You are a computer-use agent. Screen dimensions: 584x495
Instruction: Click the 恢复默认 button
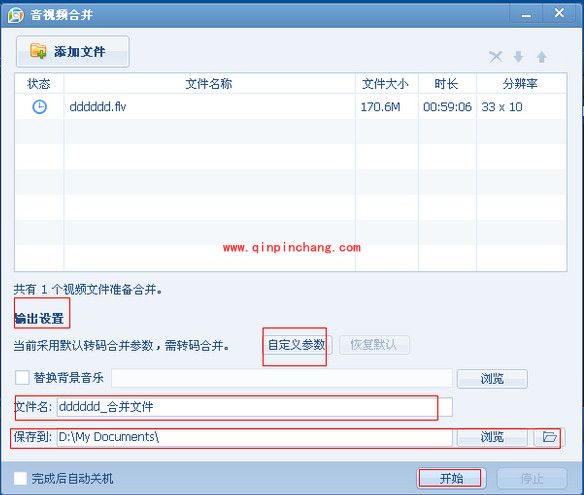point(374,345)
